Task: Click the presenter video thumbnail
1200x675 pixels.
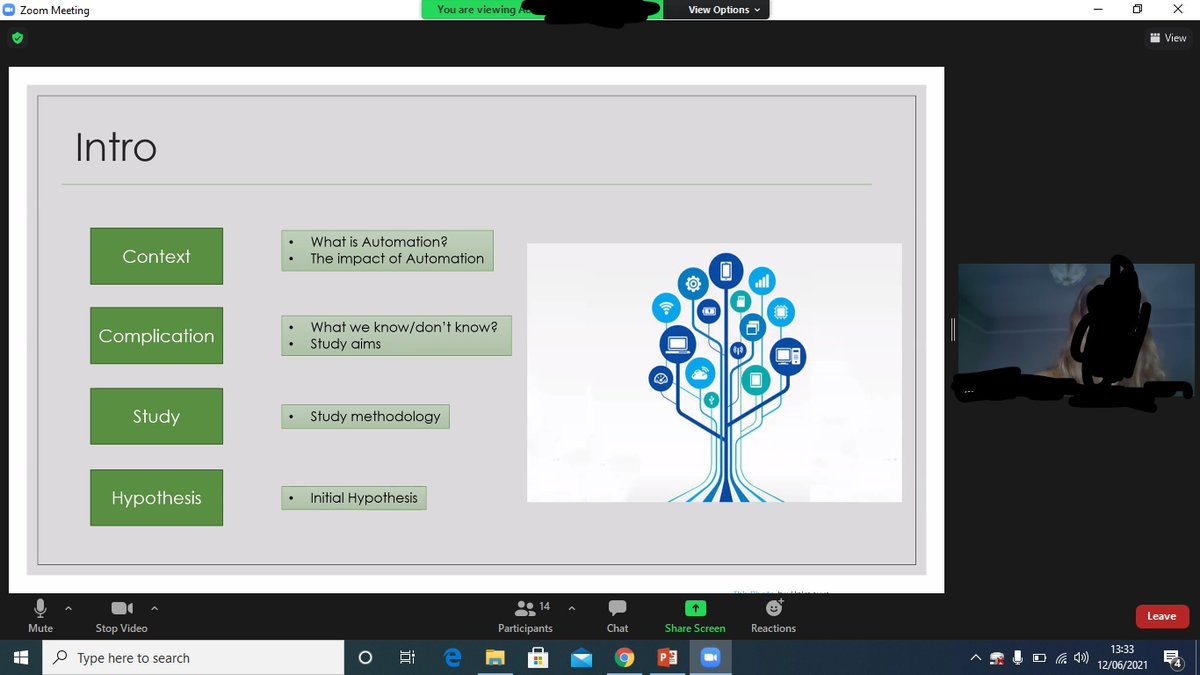Action: click(x=1074, y=333)
